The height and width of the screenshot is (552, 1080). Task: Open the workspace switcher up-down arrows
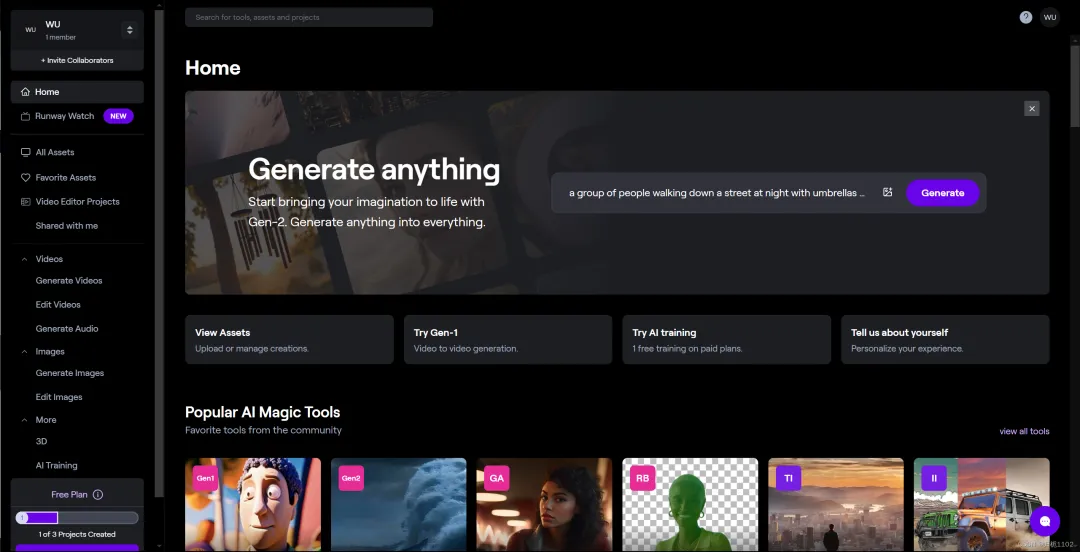(x=129, y=30)
